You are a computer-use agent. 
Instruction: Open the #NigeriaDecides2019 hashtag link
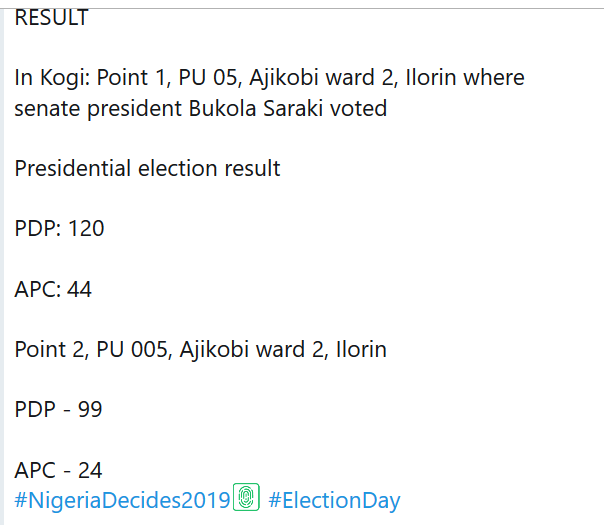coord(122,500)
